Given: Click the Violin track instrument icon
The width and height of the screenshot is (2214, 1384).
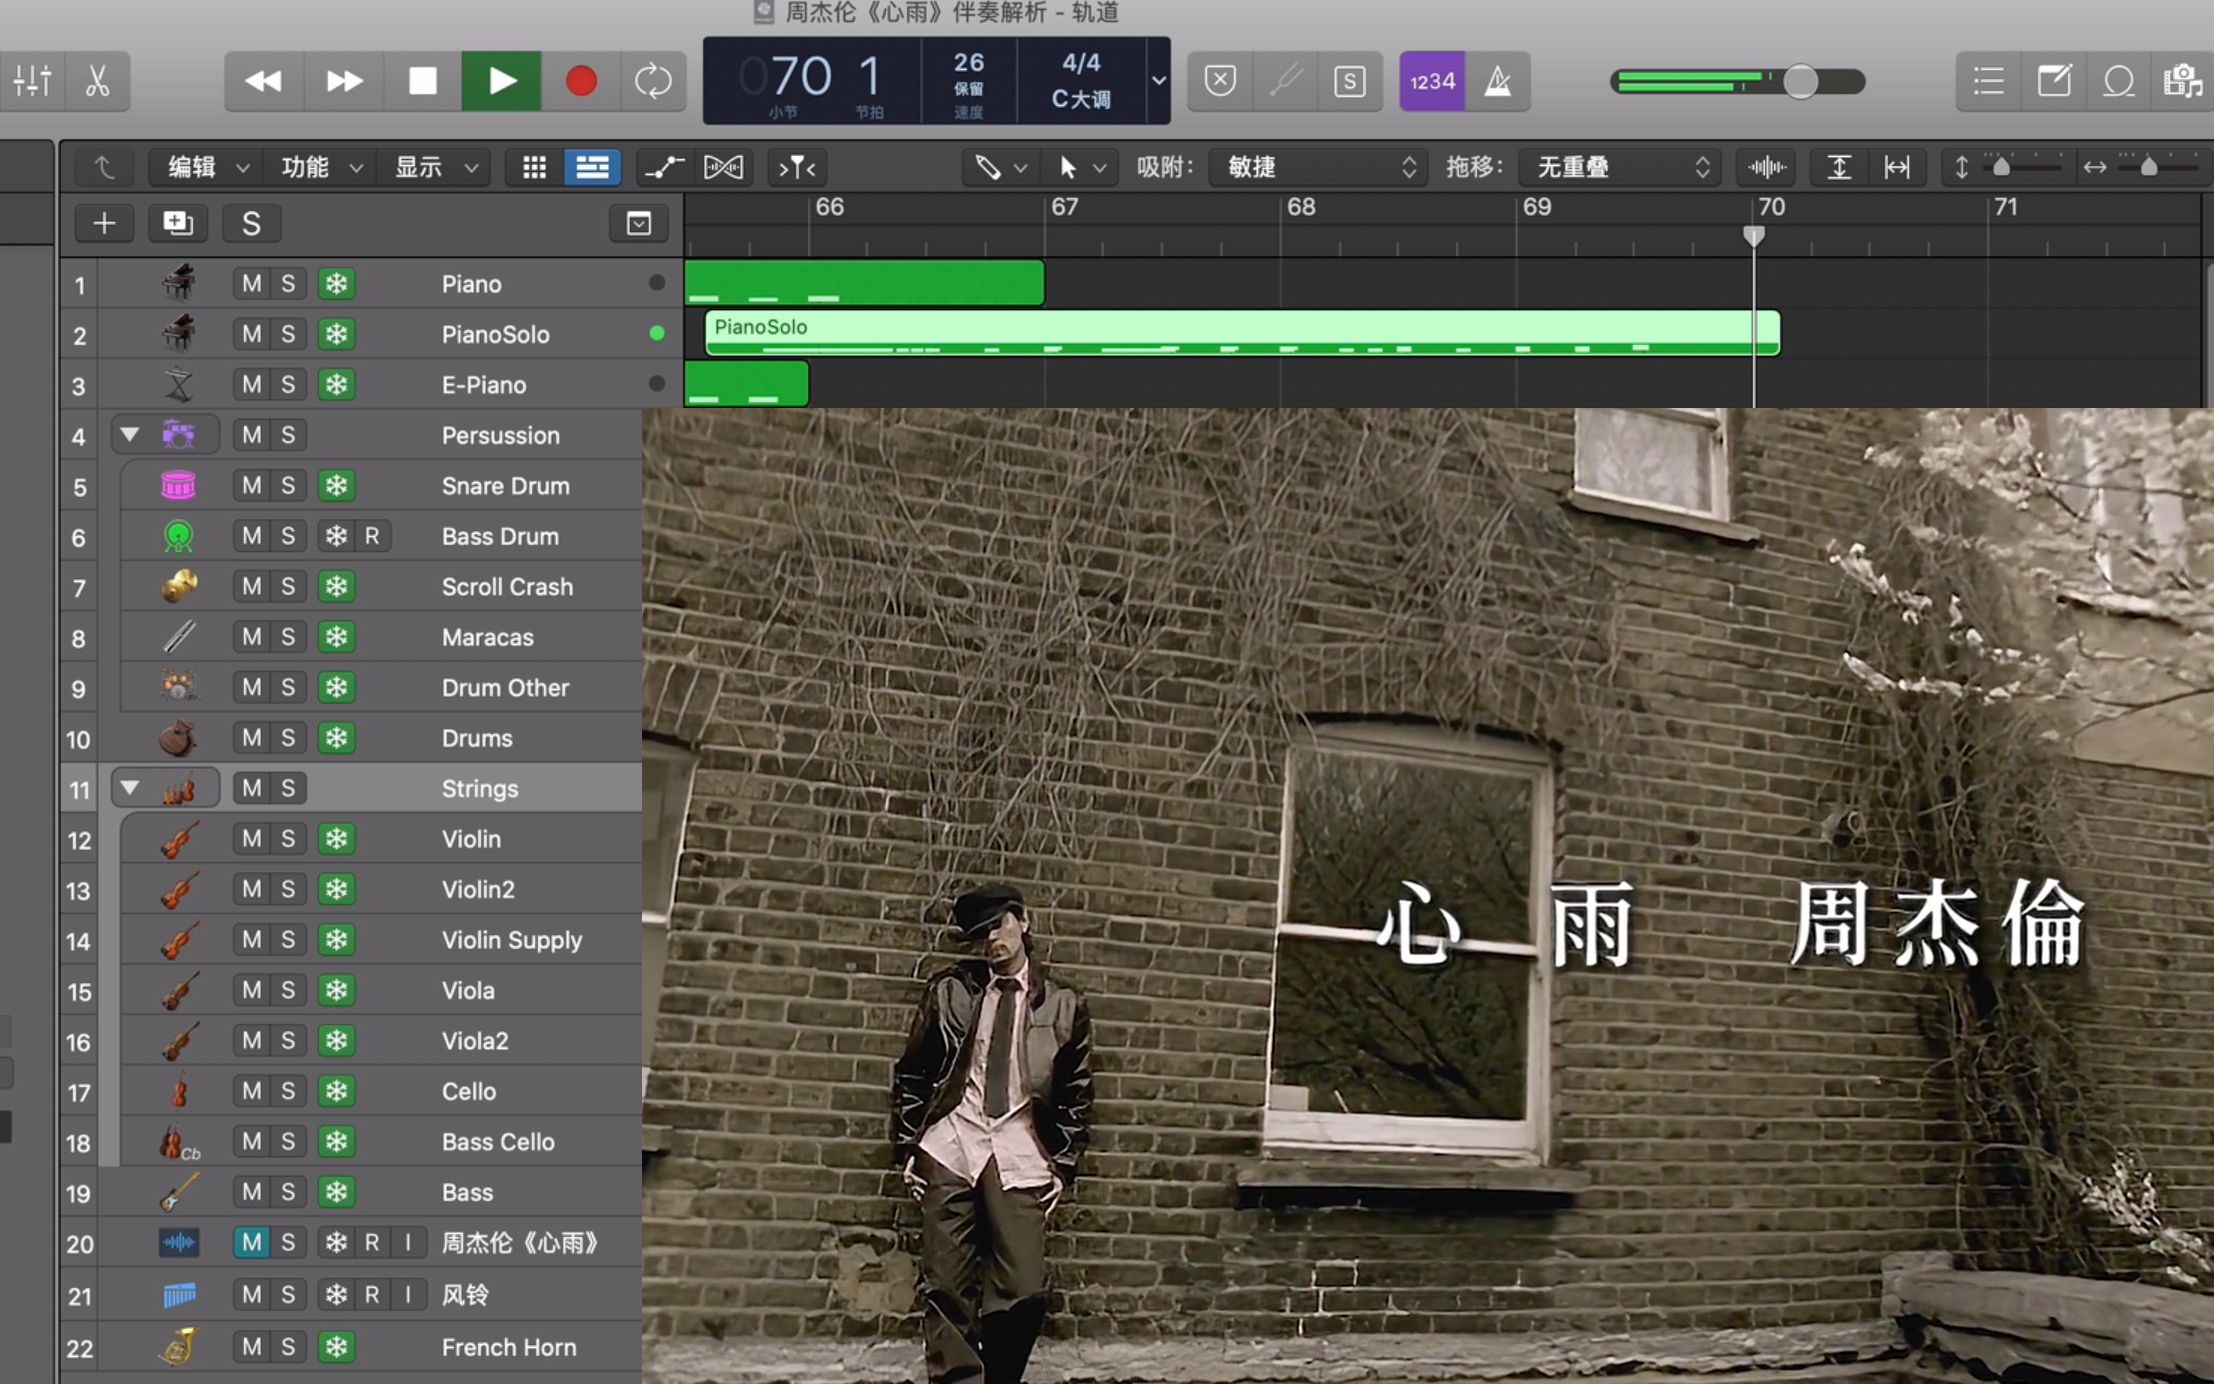Looking at the screenshot, I should (178, 839).
